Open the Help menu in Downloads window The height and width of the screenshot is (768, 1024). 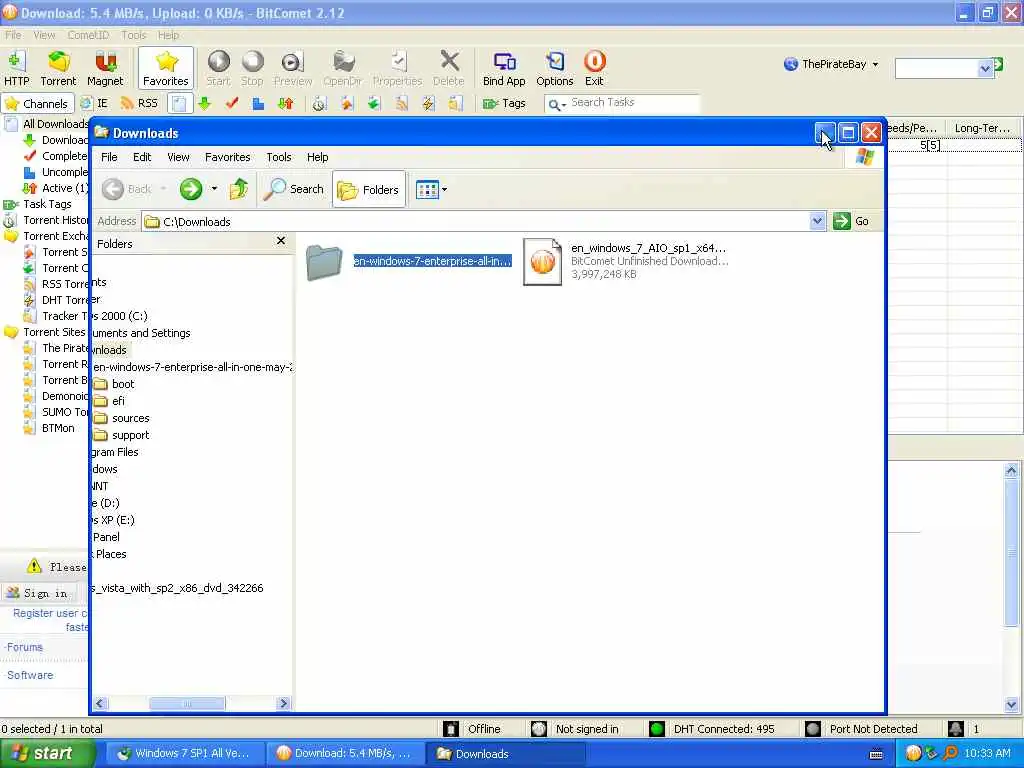tap(317, 157)
